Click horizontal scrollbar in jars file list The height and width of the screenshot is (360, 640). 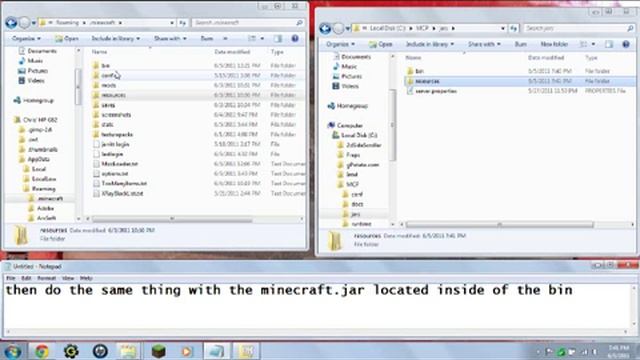(499, 225)
